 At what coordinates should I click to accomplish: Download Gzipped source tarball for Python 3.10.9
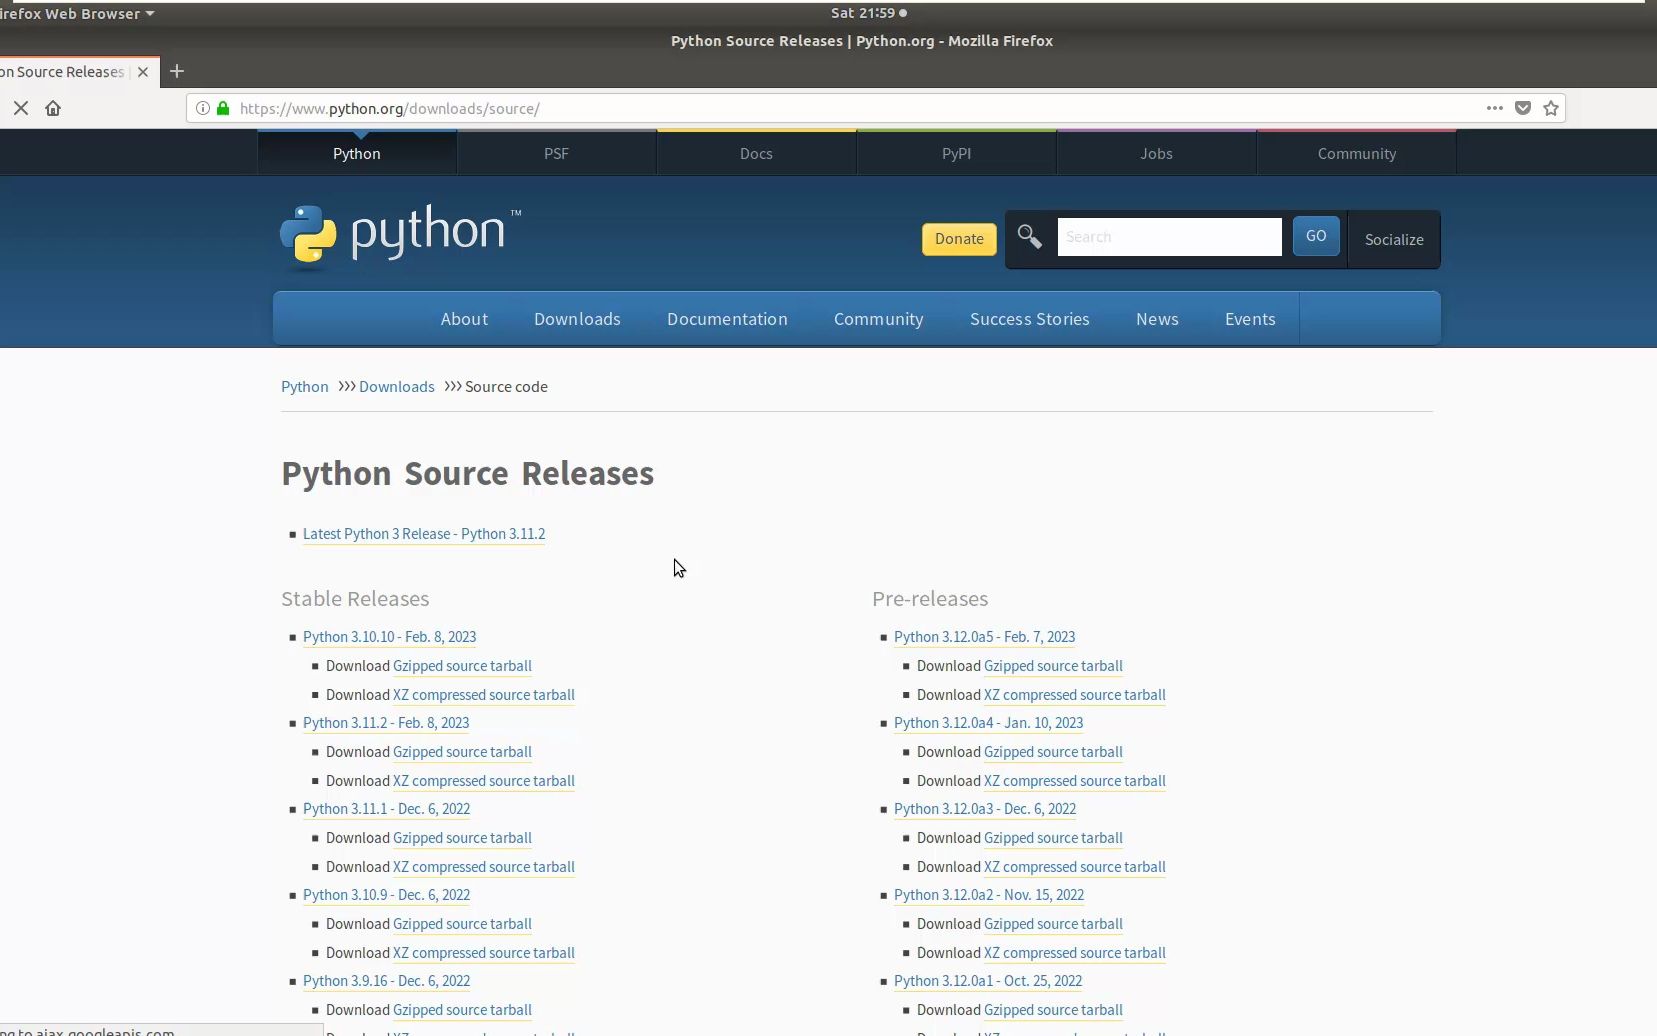pyautogui.click(x=462, y=924)
